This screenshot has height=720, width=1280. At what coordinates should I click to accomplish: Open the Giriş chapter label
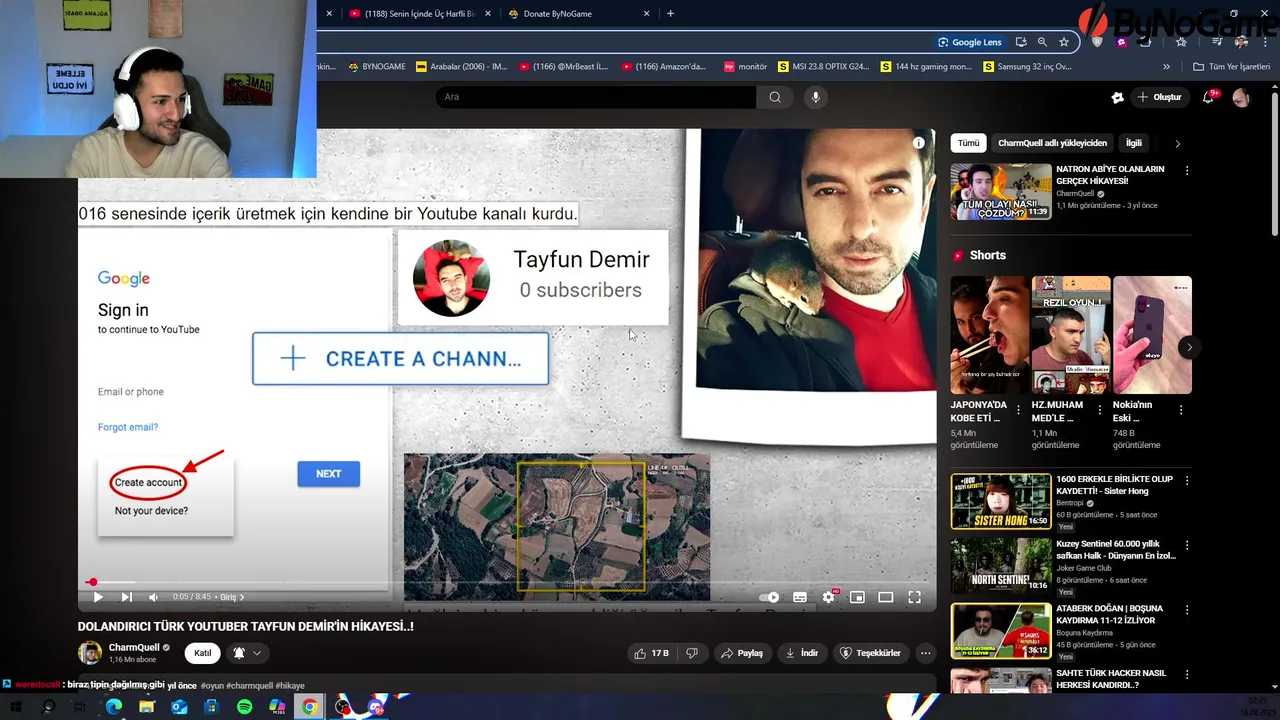231,597
